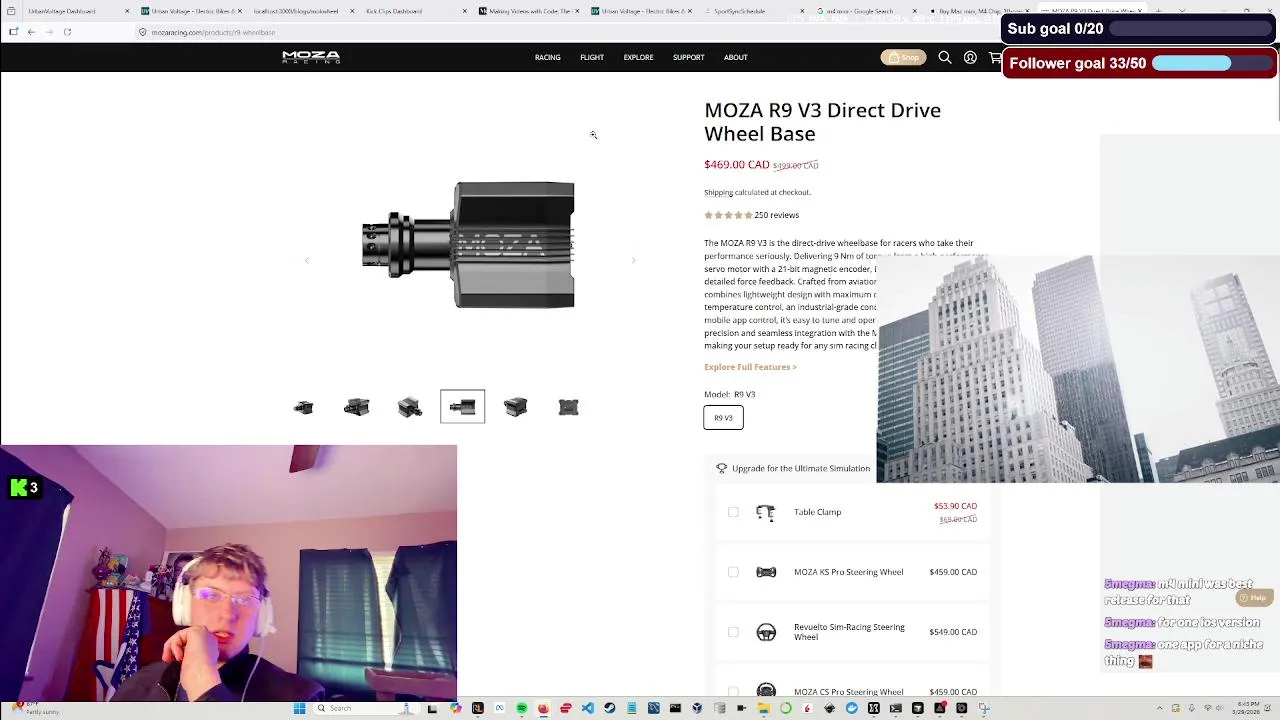Select the second product thumbnail
Viewport: 1280px width, 720px height.
[x=357, y=407]
